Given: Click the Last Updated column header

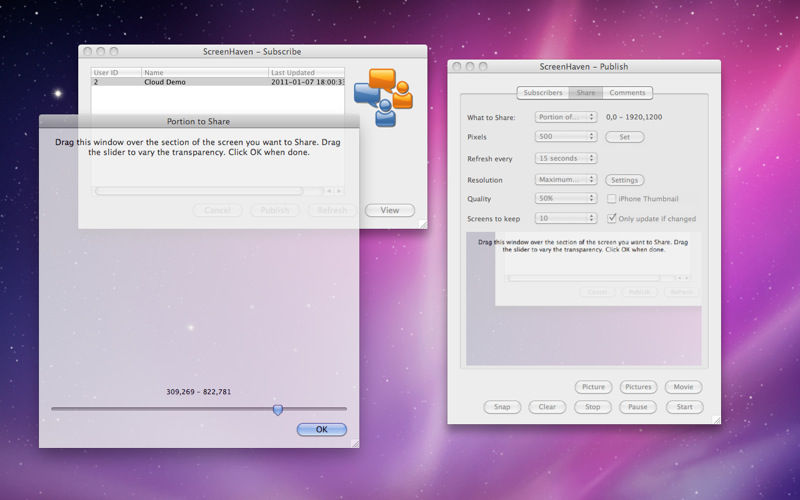Looking at the screenshot, I should tap(307, 72).
